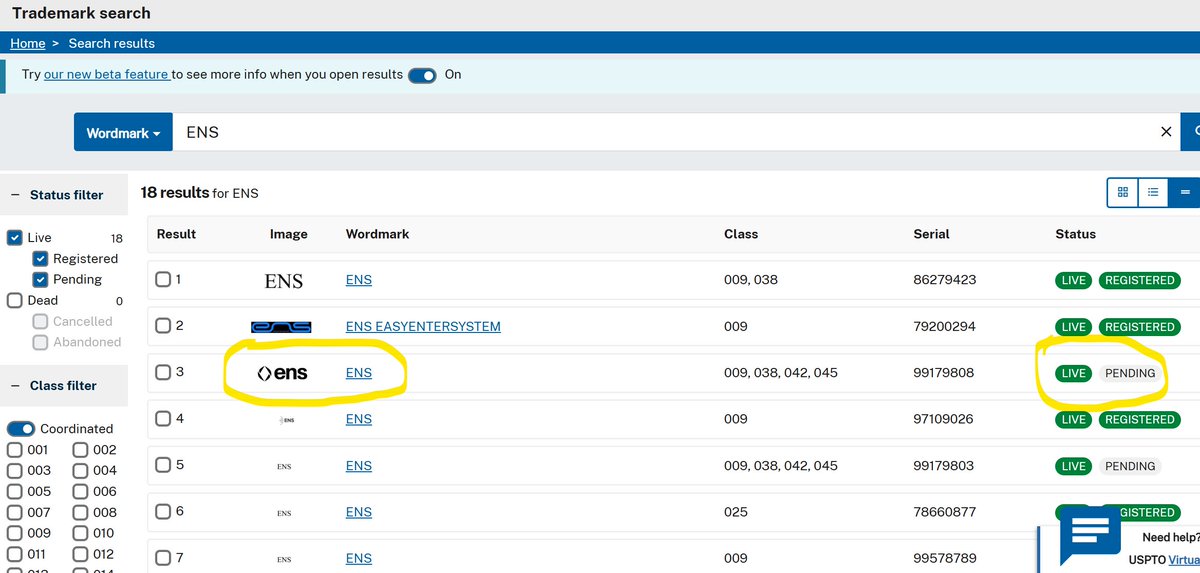Open ENS EASYENTERSYSTEM wordmark link
This screenshot has height=573, width=1200.
(423, 326)
